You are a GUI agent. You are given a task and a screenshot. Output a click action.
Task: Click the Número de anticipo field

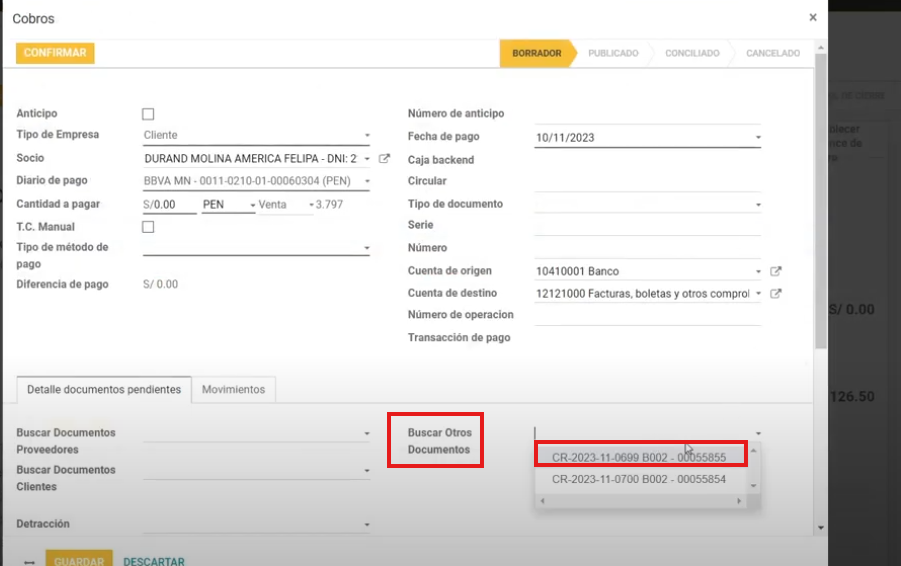(x=648, y=115)
